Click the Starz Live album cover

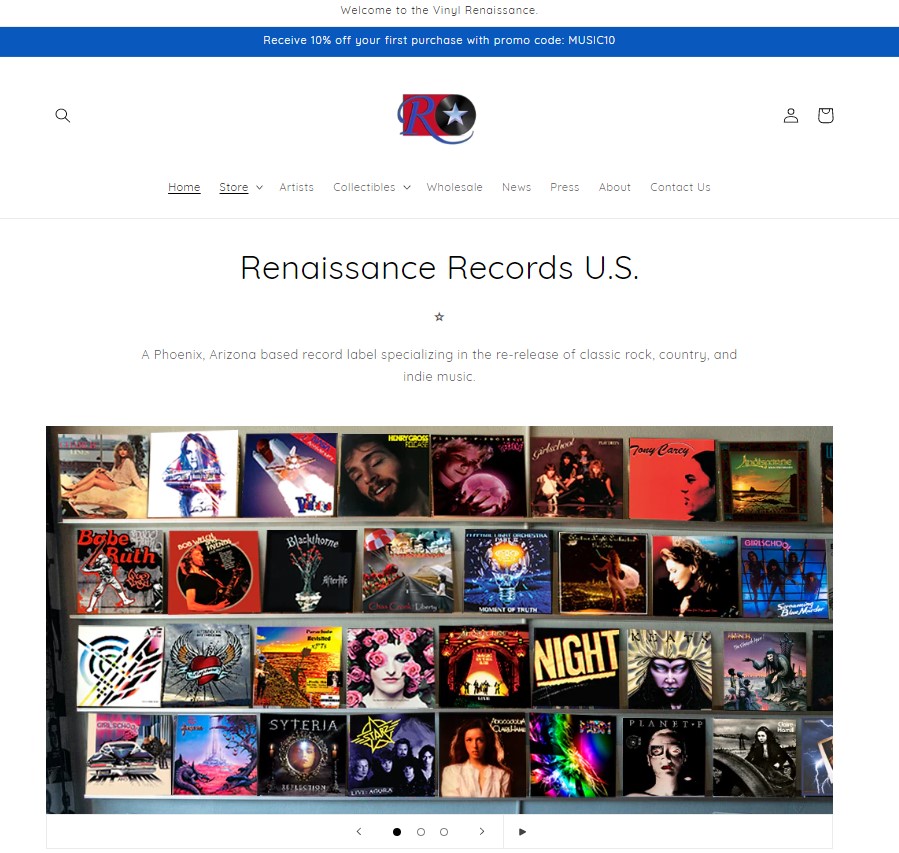tap(393, 756)
